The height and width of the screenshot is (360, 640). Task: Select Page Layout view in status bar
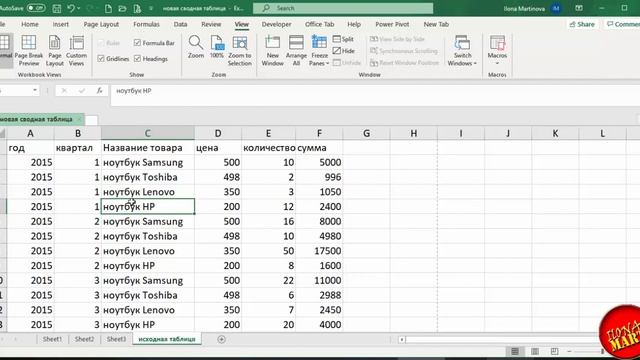point(535,351)
